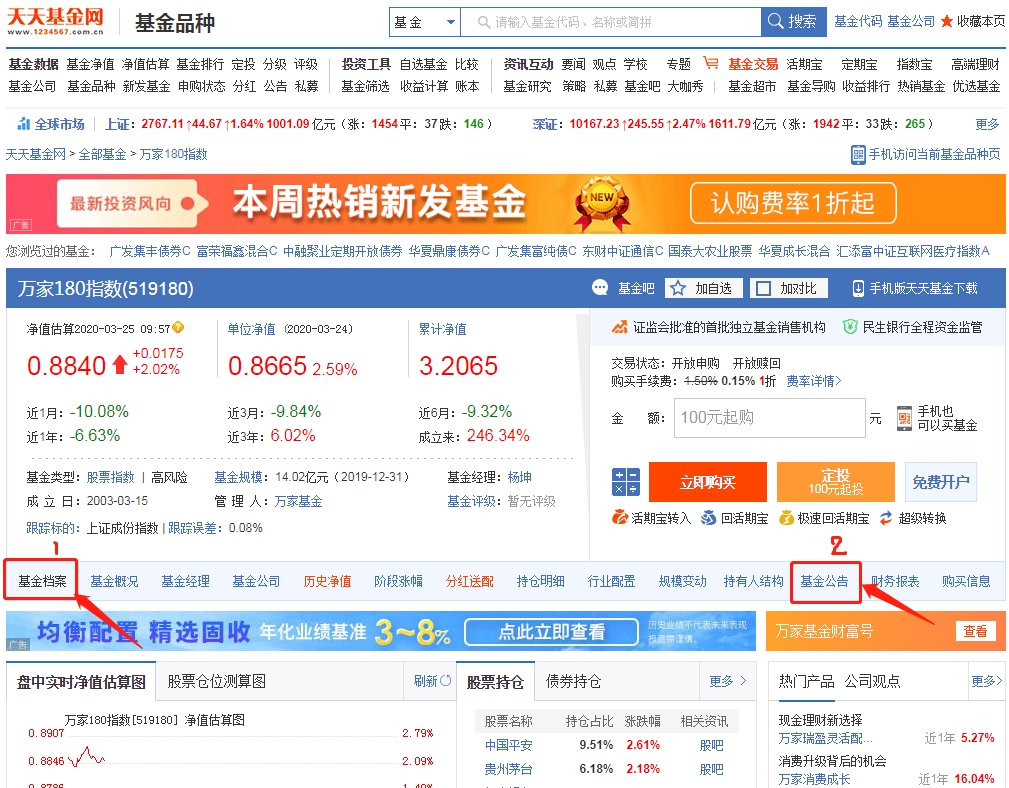Open fund manager 杨坤 link
1009x788 pixels.
pos(519,477)
